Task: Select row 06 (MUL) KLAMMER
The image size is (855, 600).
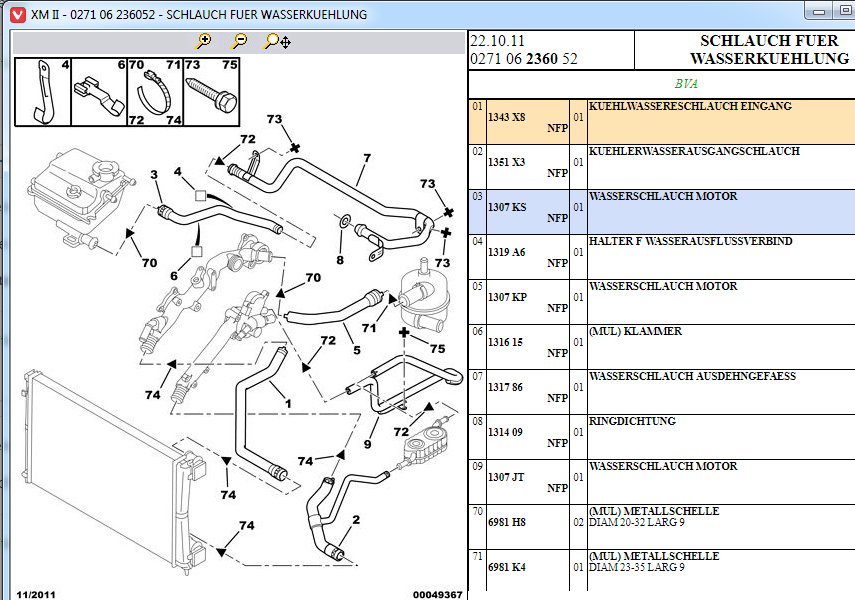Action: tap(662, 347)
